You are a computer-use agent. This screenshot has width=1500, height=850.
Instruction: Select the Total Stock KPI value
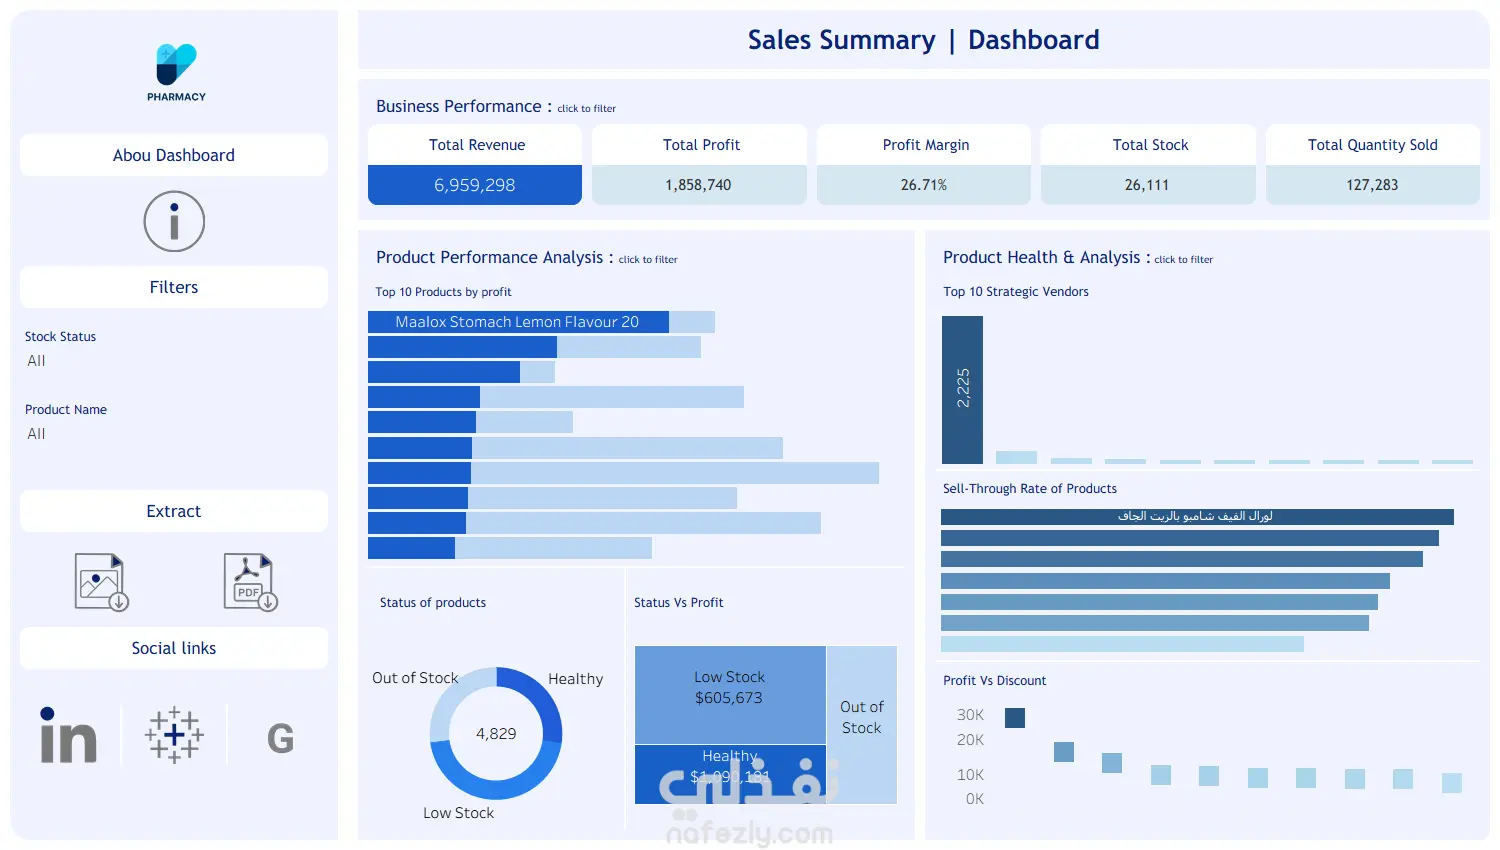click(1148, 185)
